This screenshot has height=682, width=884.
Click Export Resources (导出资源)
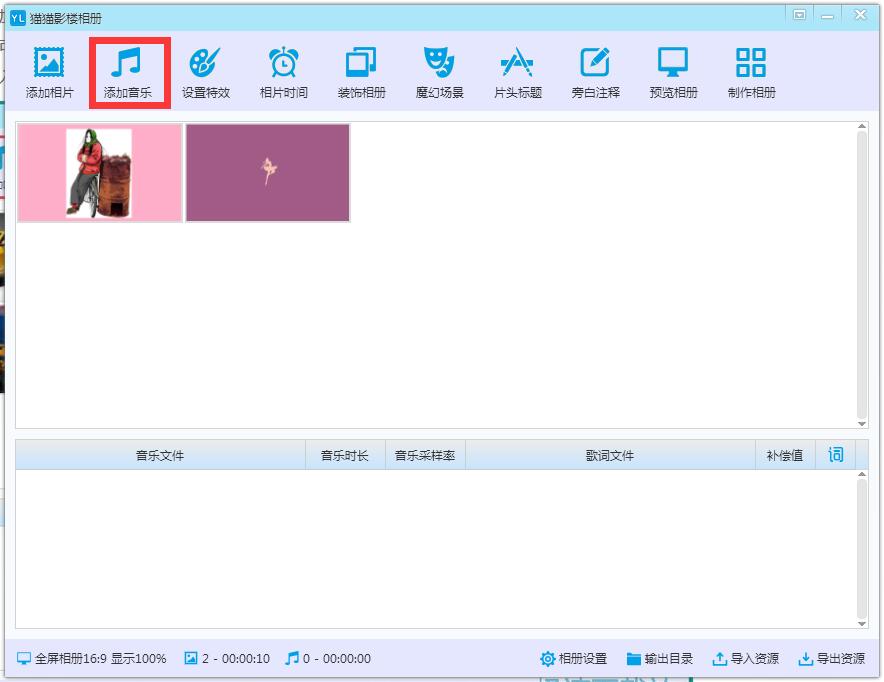point(831,659)
